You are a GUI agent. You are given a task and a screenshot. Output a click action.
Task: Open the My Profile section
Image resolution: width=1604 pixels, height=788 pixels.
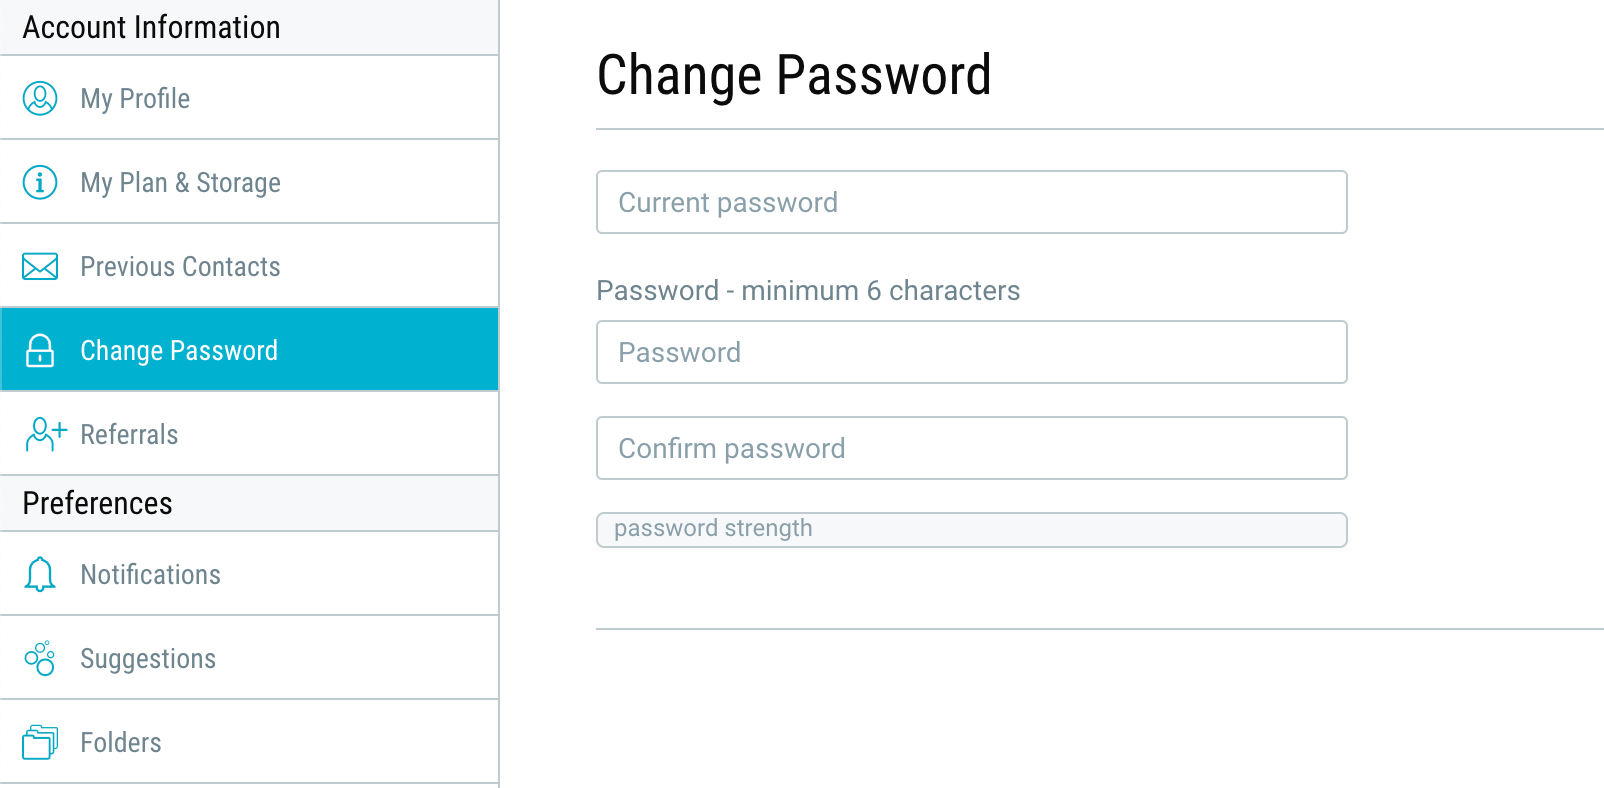(x=249, y=98)
